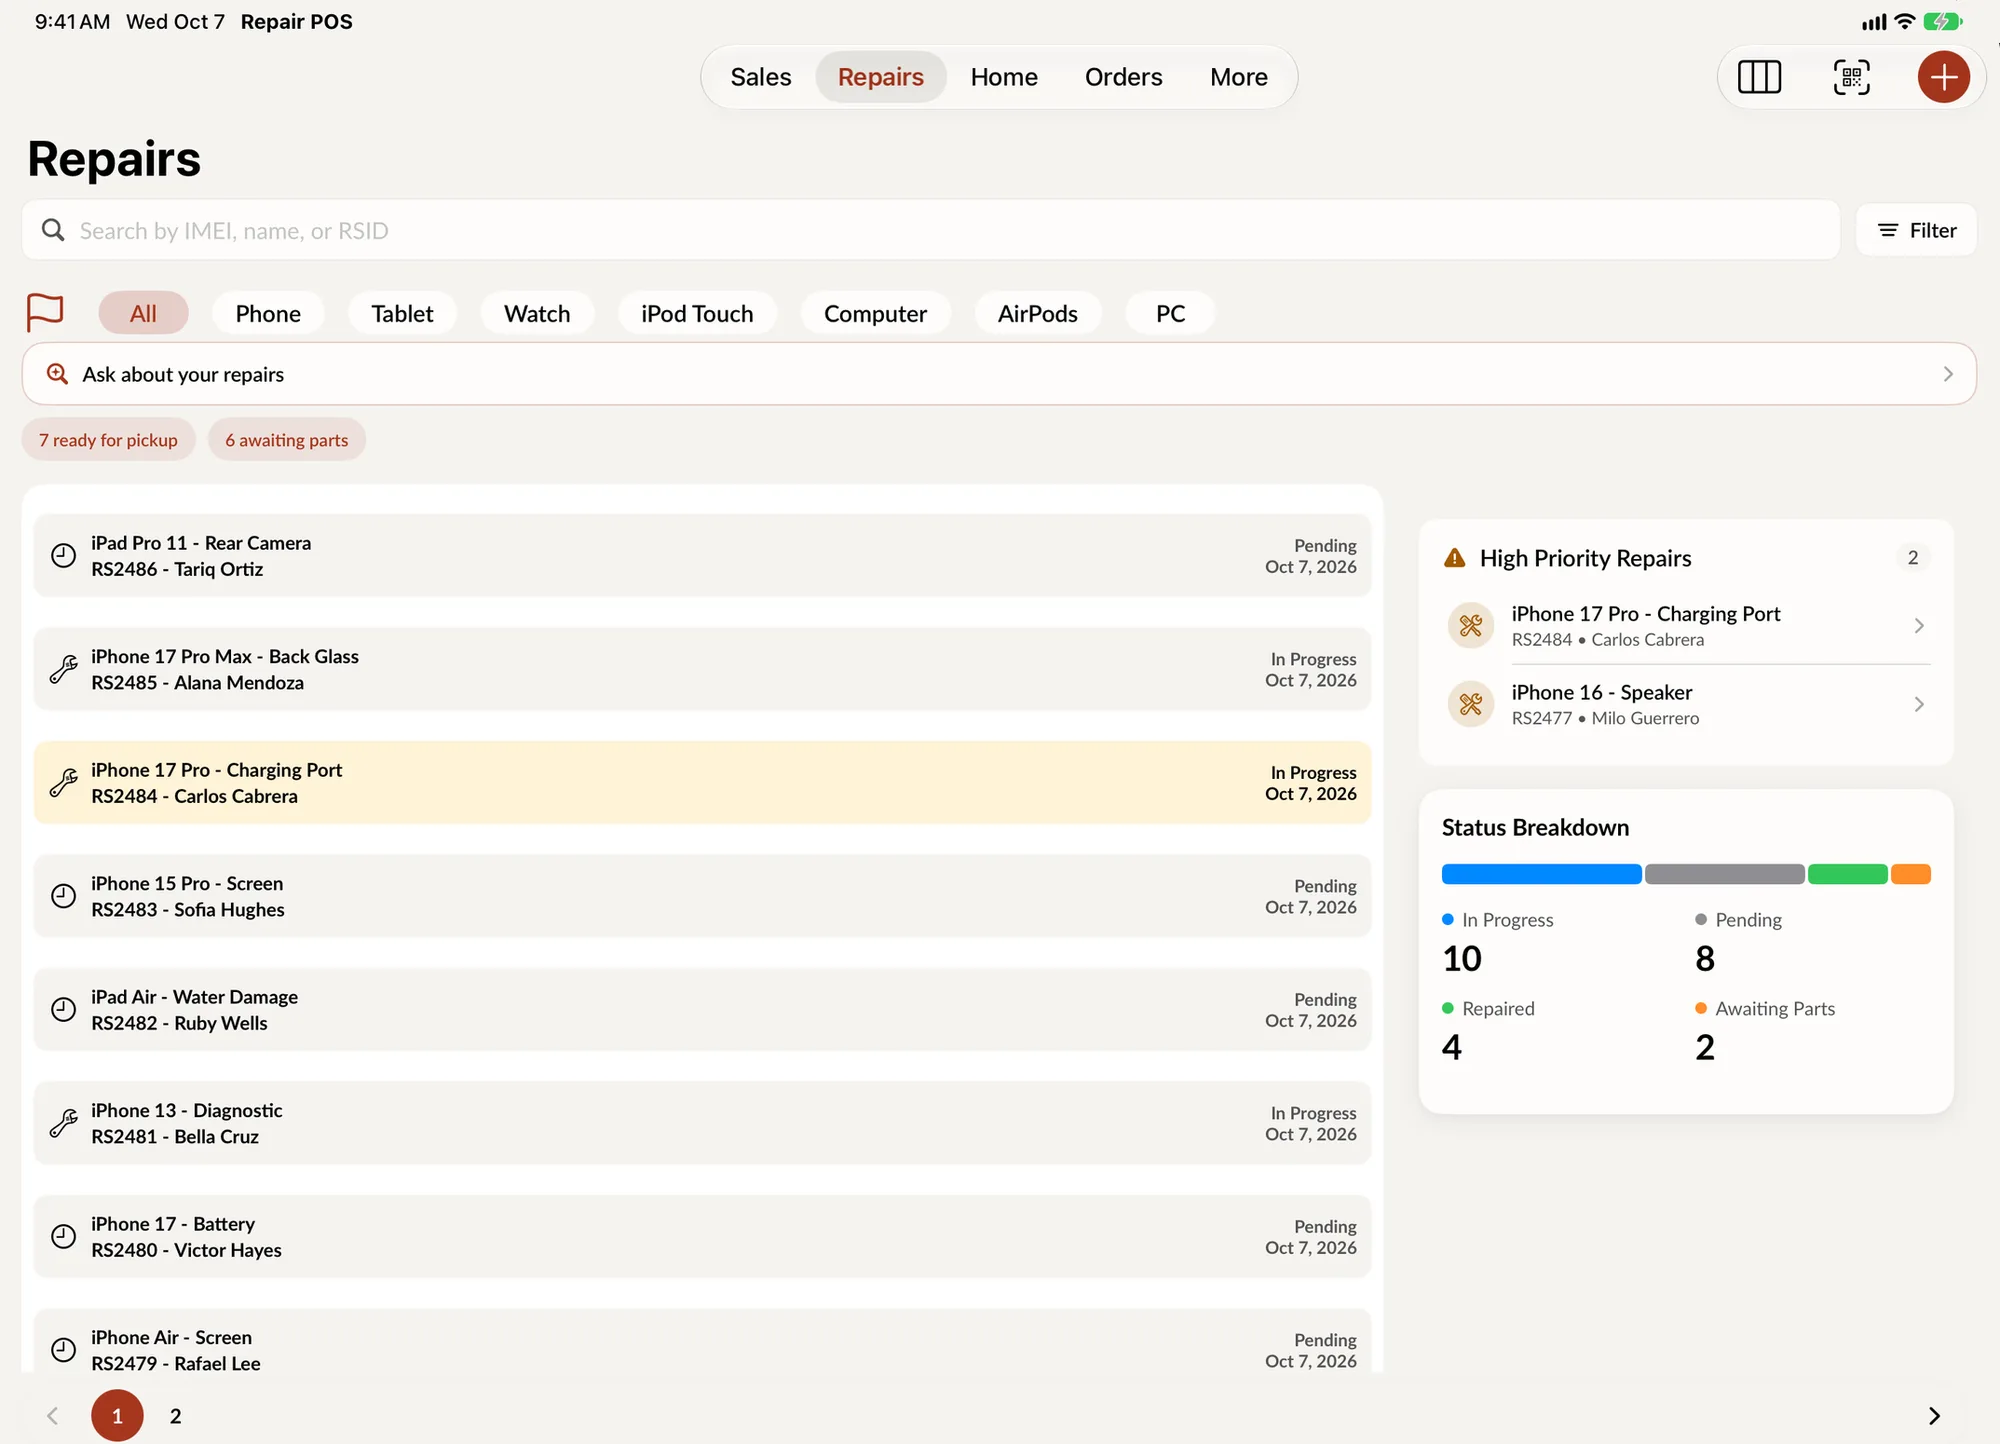
Task: Click the tools icon beside RS2484 Carlos Cabrera card
Action: click(1471, 626)
